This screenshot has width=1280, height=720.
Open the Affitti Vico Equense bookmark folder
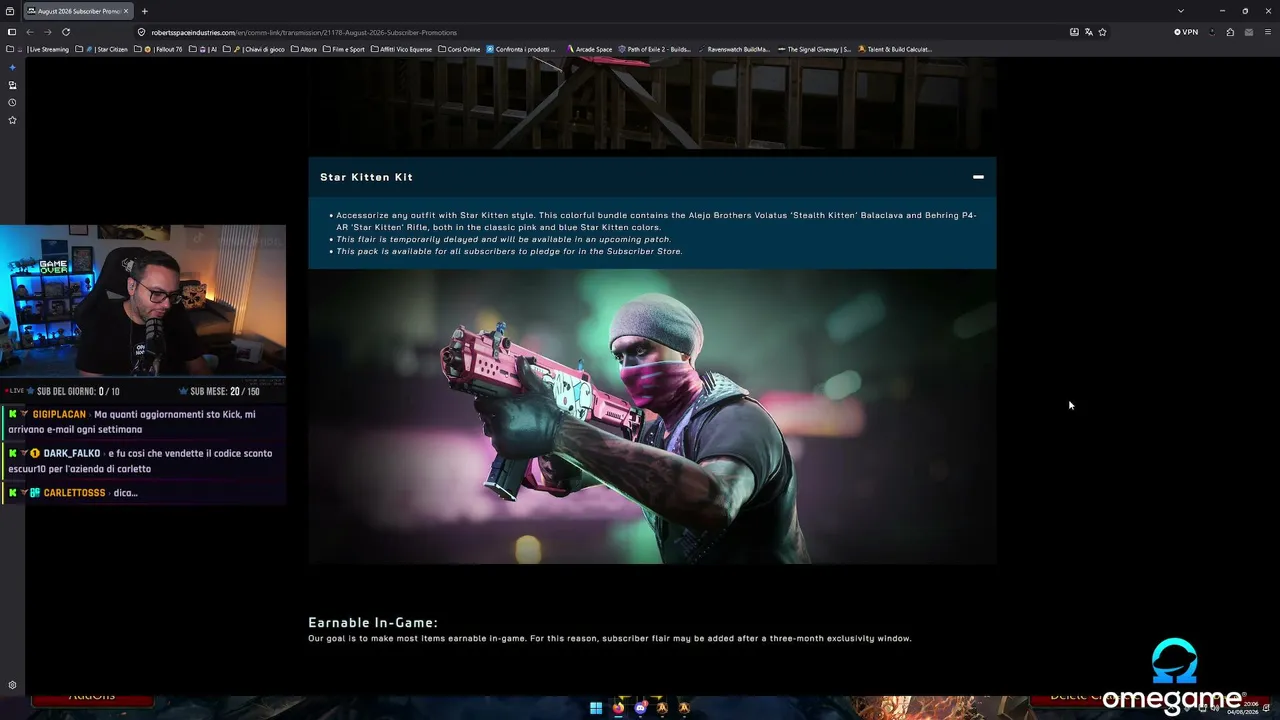point(401,49)
